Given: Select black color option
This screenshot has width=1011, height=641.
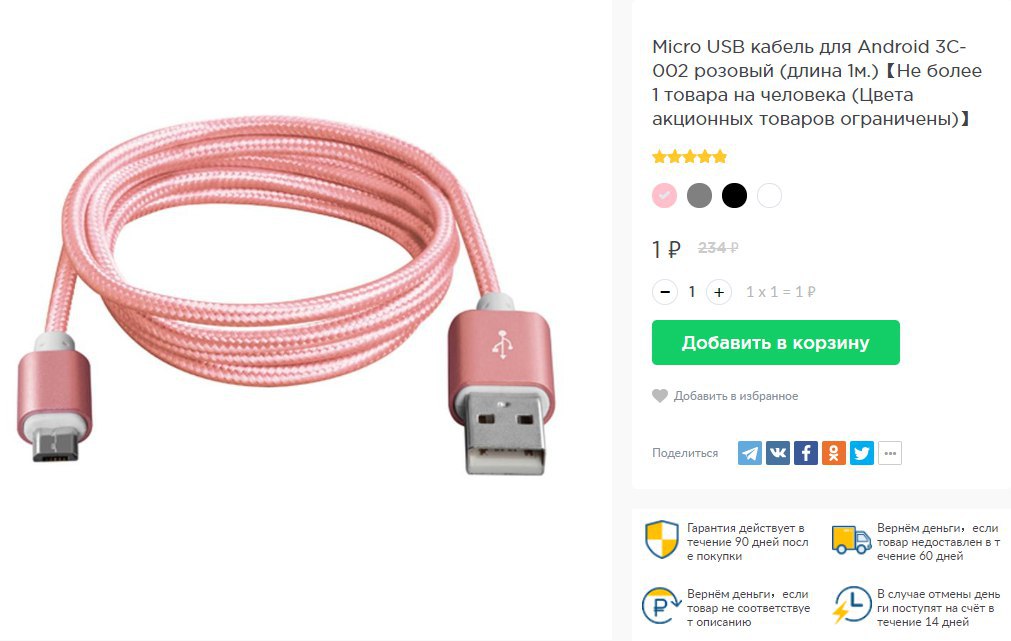Looking at the screenshot, I should 734,195.
